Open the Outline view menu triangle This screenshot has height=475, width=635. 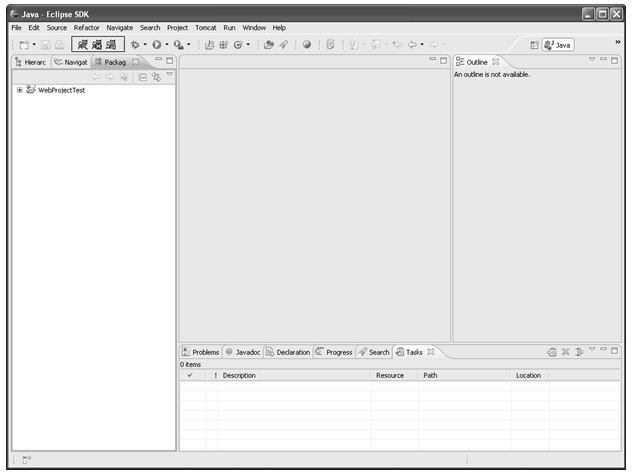click(592, 60)
